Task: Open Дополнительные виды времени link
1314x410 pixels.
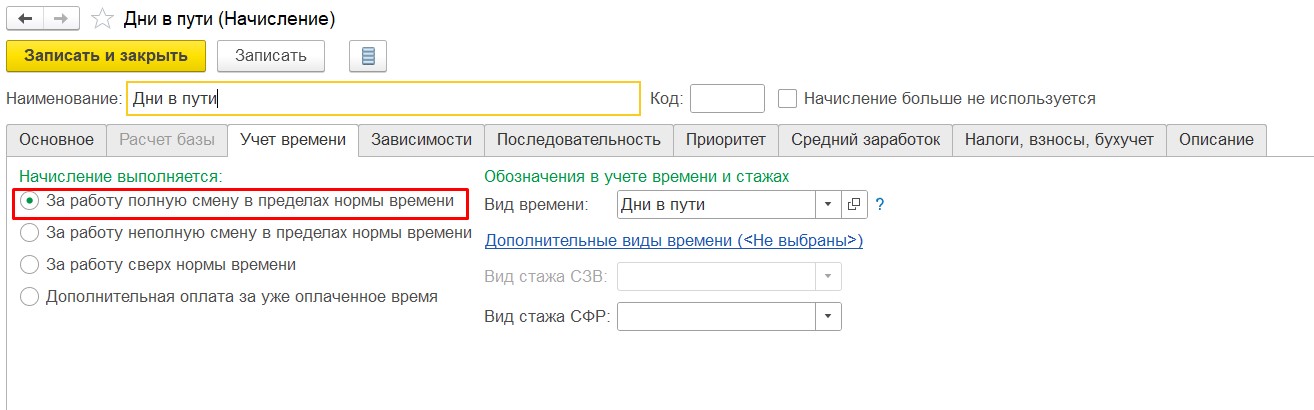Action: pyautogui.click(x=673, y=241)
